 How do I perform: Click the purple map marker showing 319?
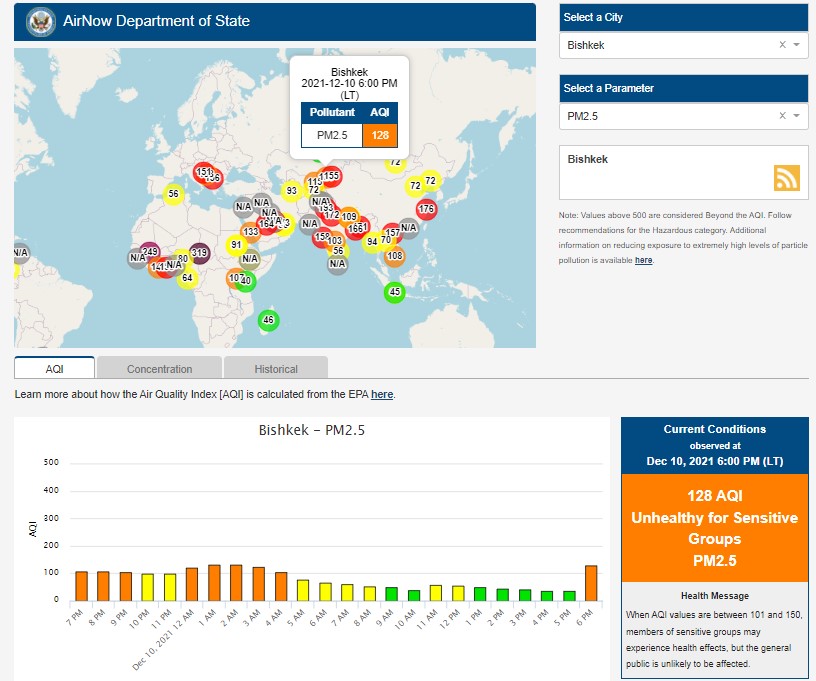point(199,253)
